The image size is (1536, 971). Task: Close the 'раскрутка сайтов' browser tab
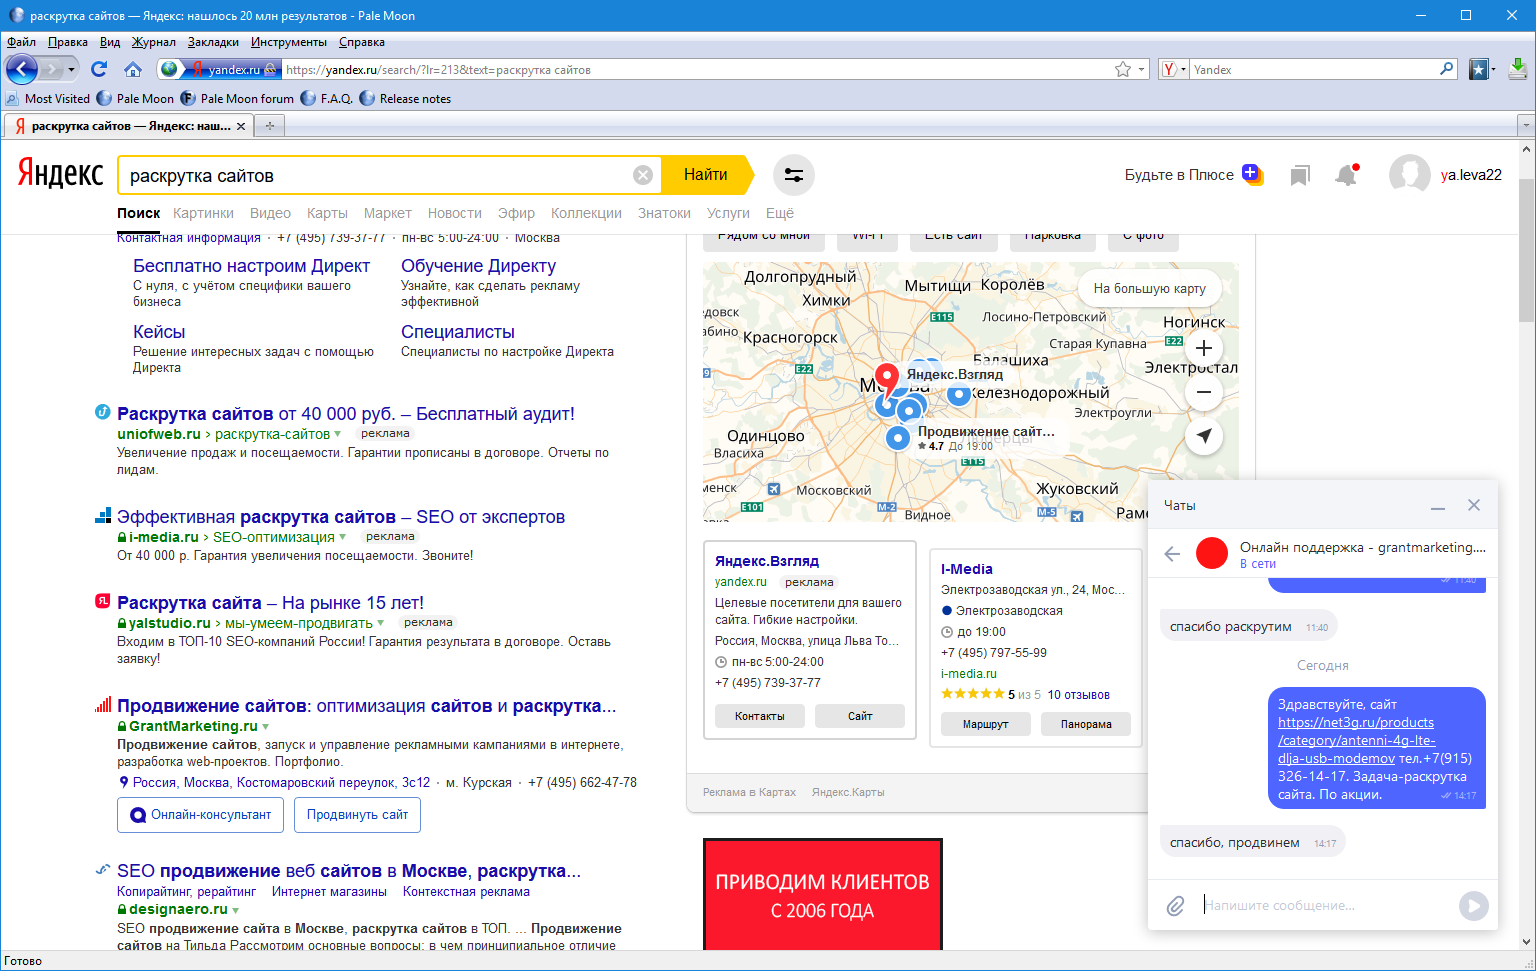click(241, 126)
